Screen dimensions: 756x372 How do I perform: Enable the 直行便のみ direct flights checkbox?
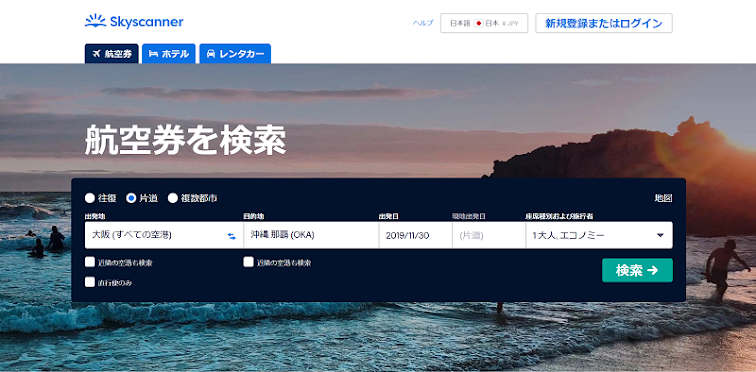click(90, 282)
